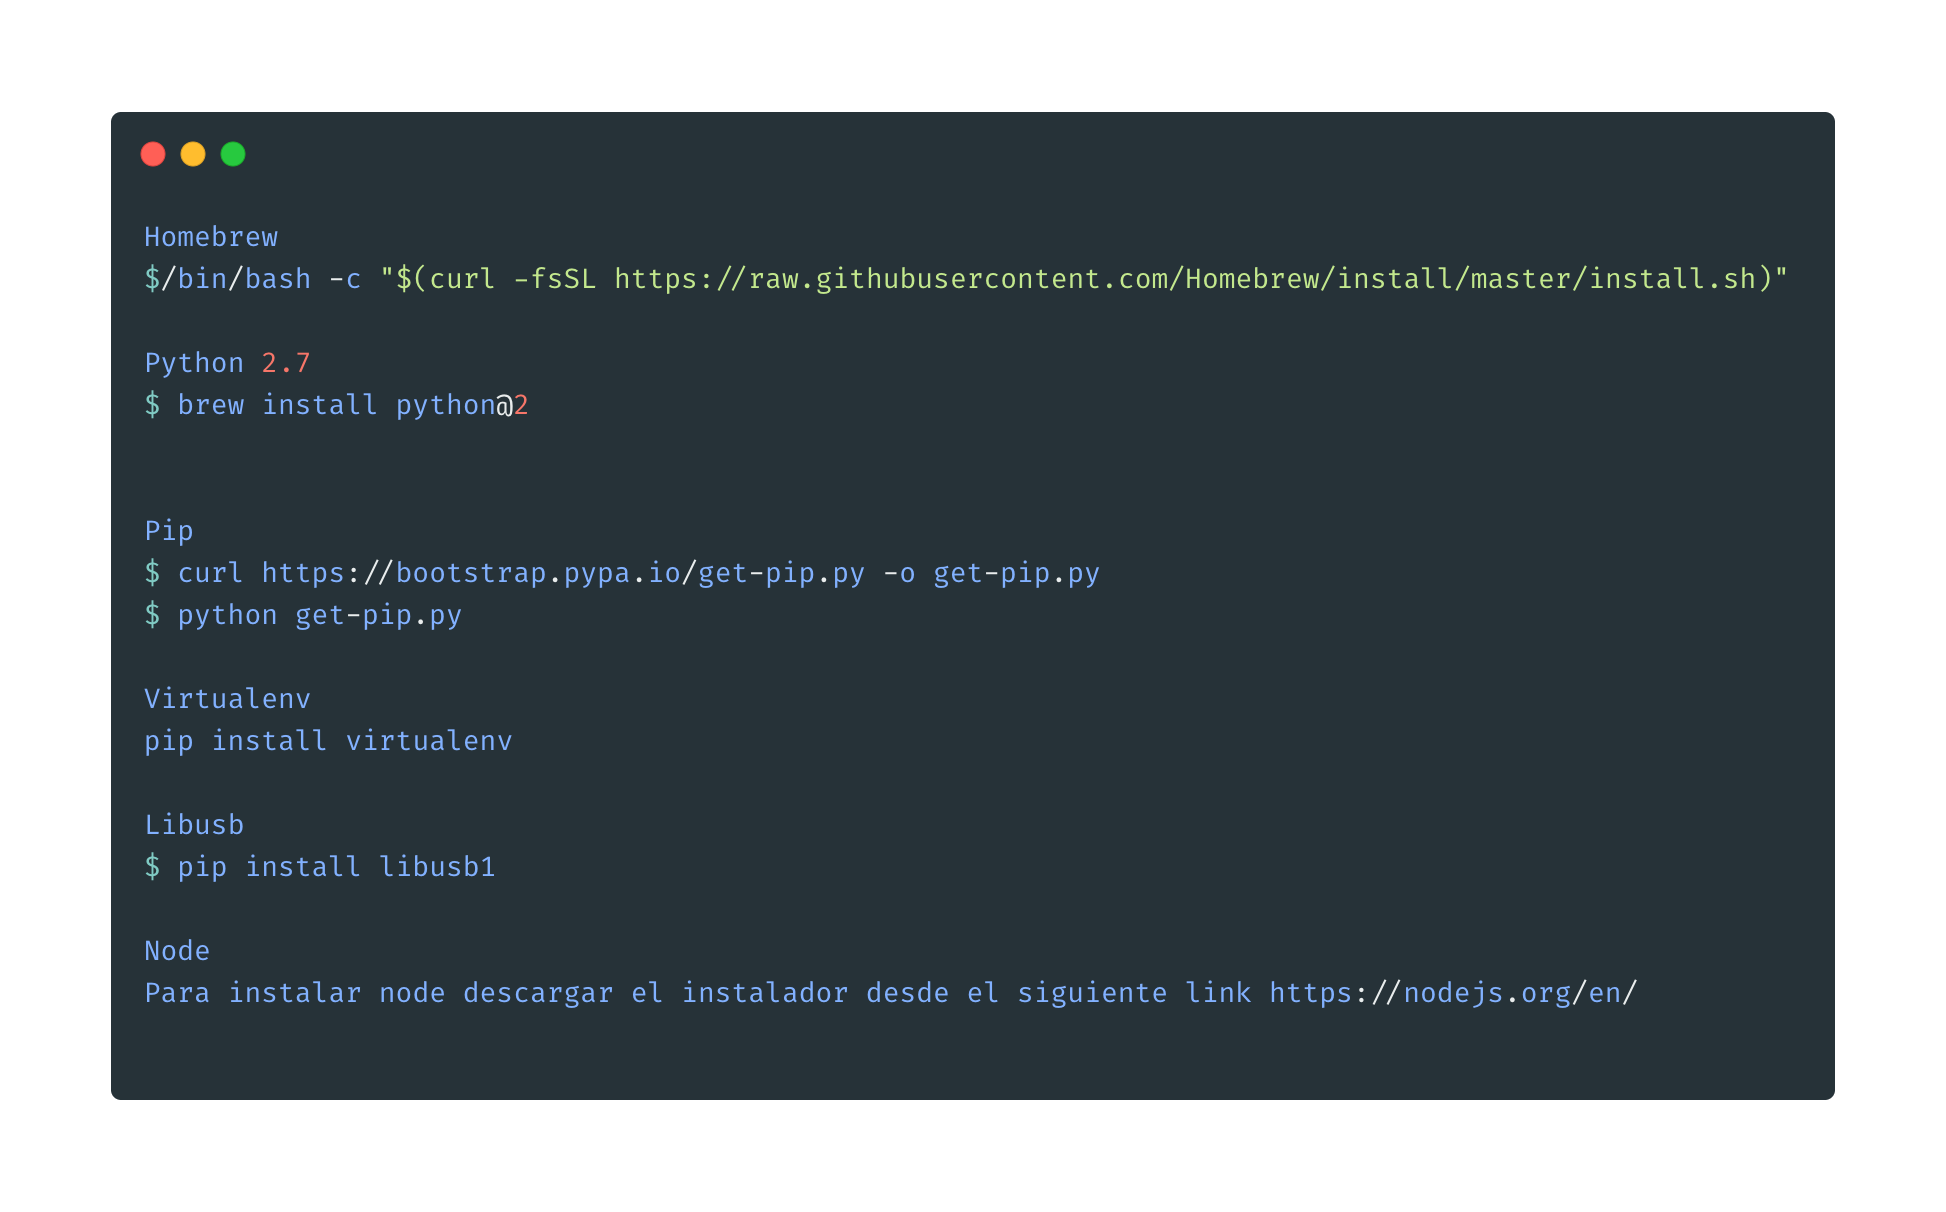Open the raw.githubusercontent.com Homebrew install URL

[1185, 279]
